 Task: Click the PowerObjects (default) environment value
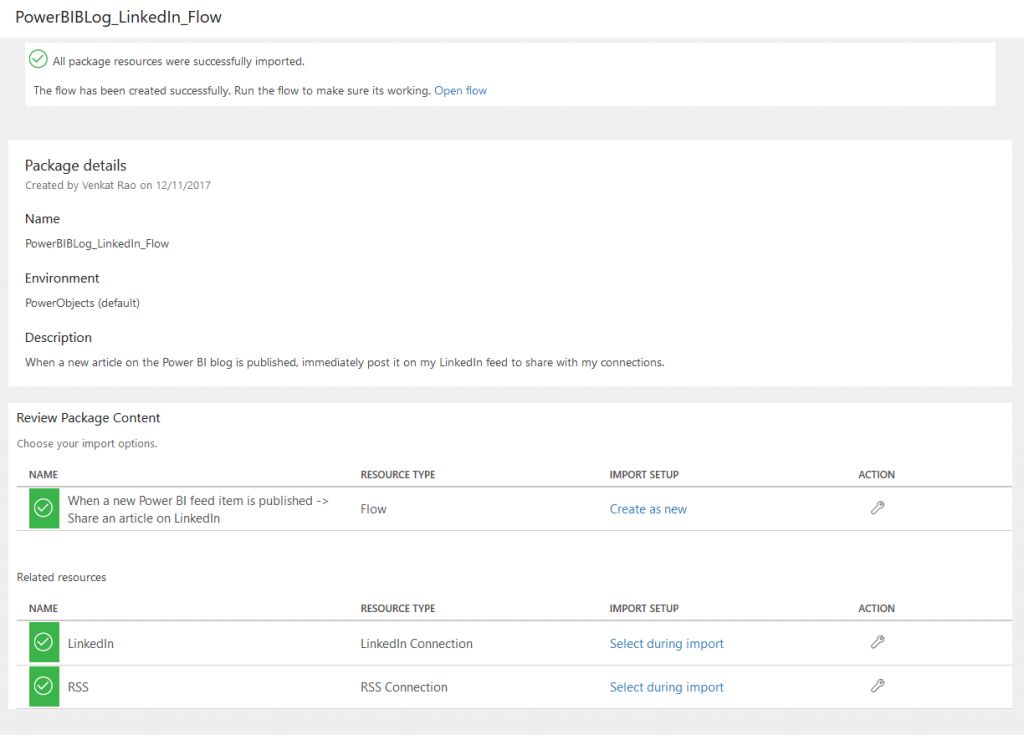82,303
